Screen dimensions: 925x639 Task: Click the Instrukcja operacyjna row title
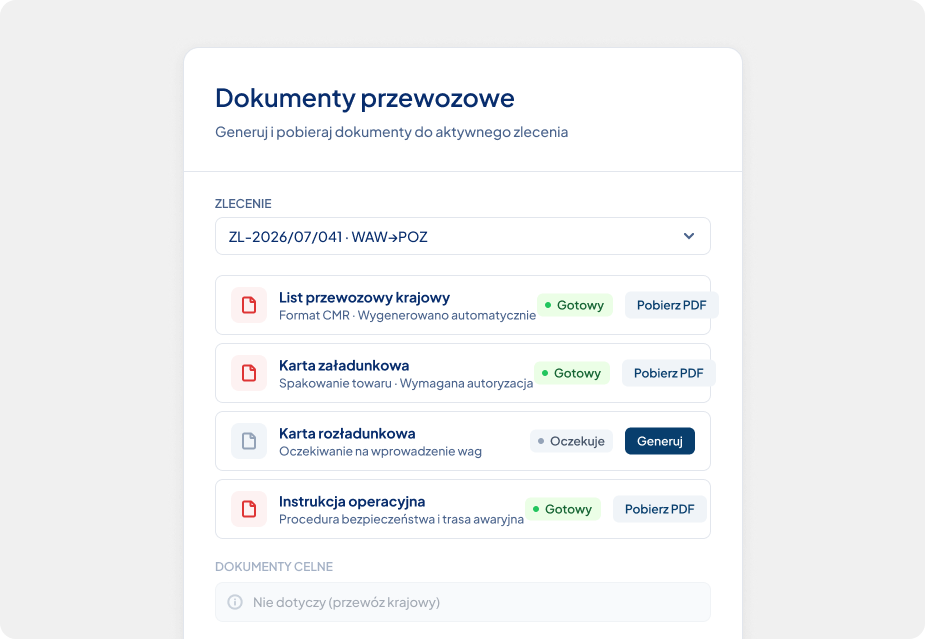click(x=352, y=501)
